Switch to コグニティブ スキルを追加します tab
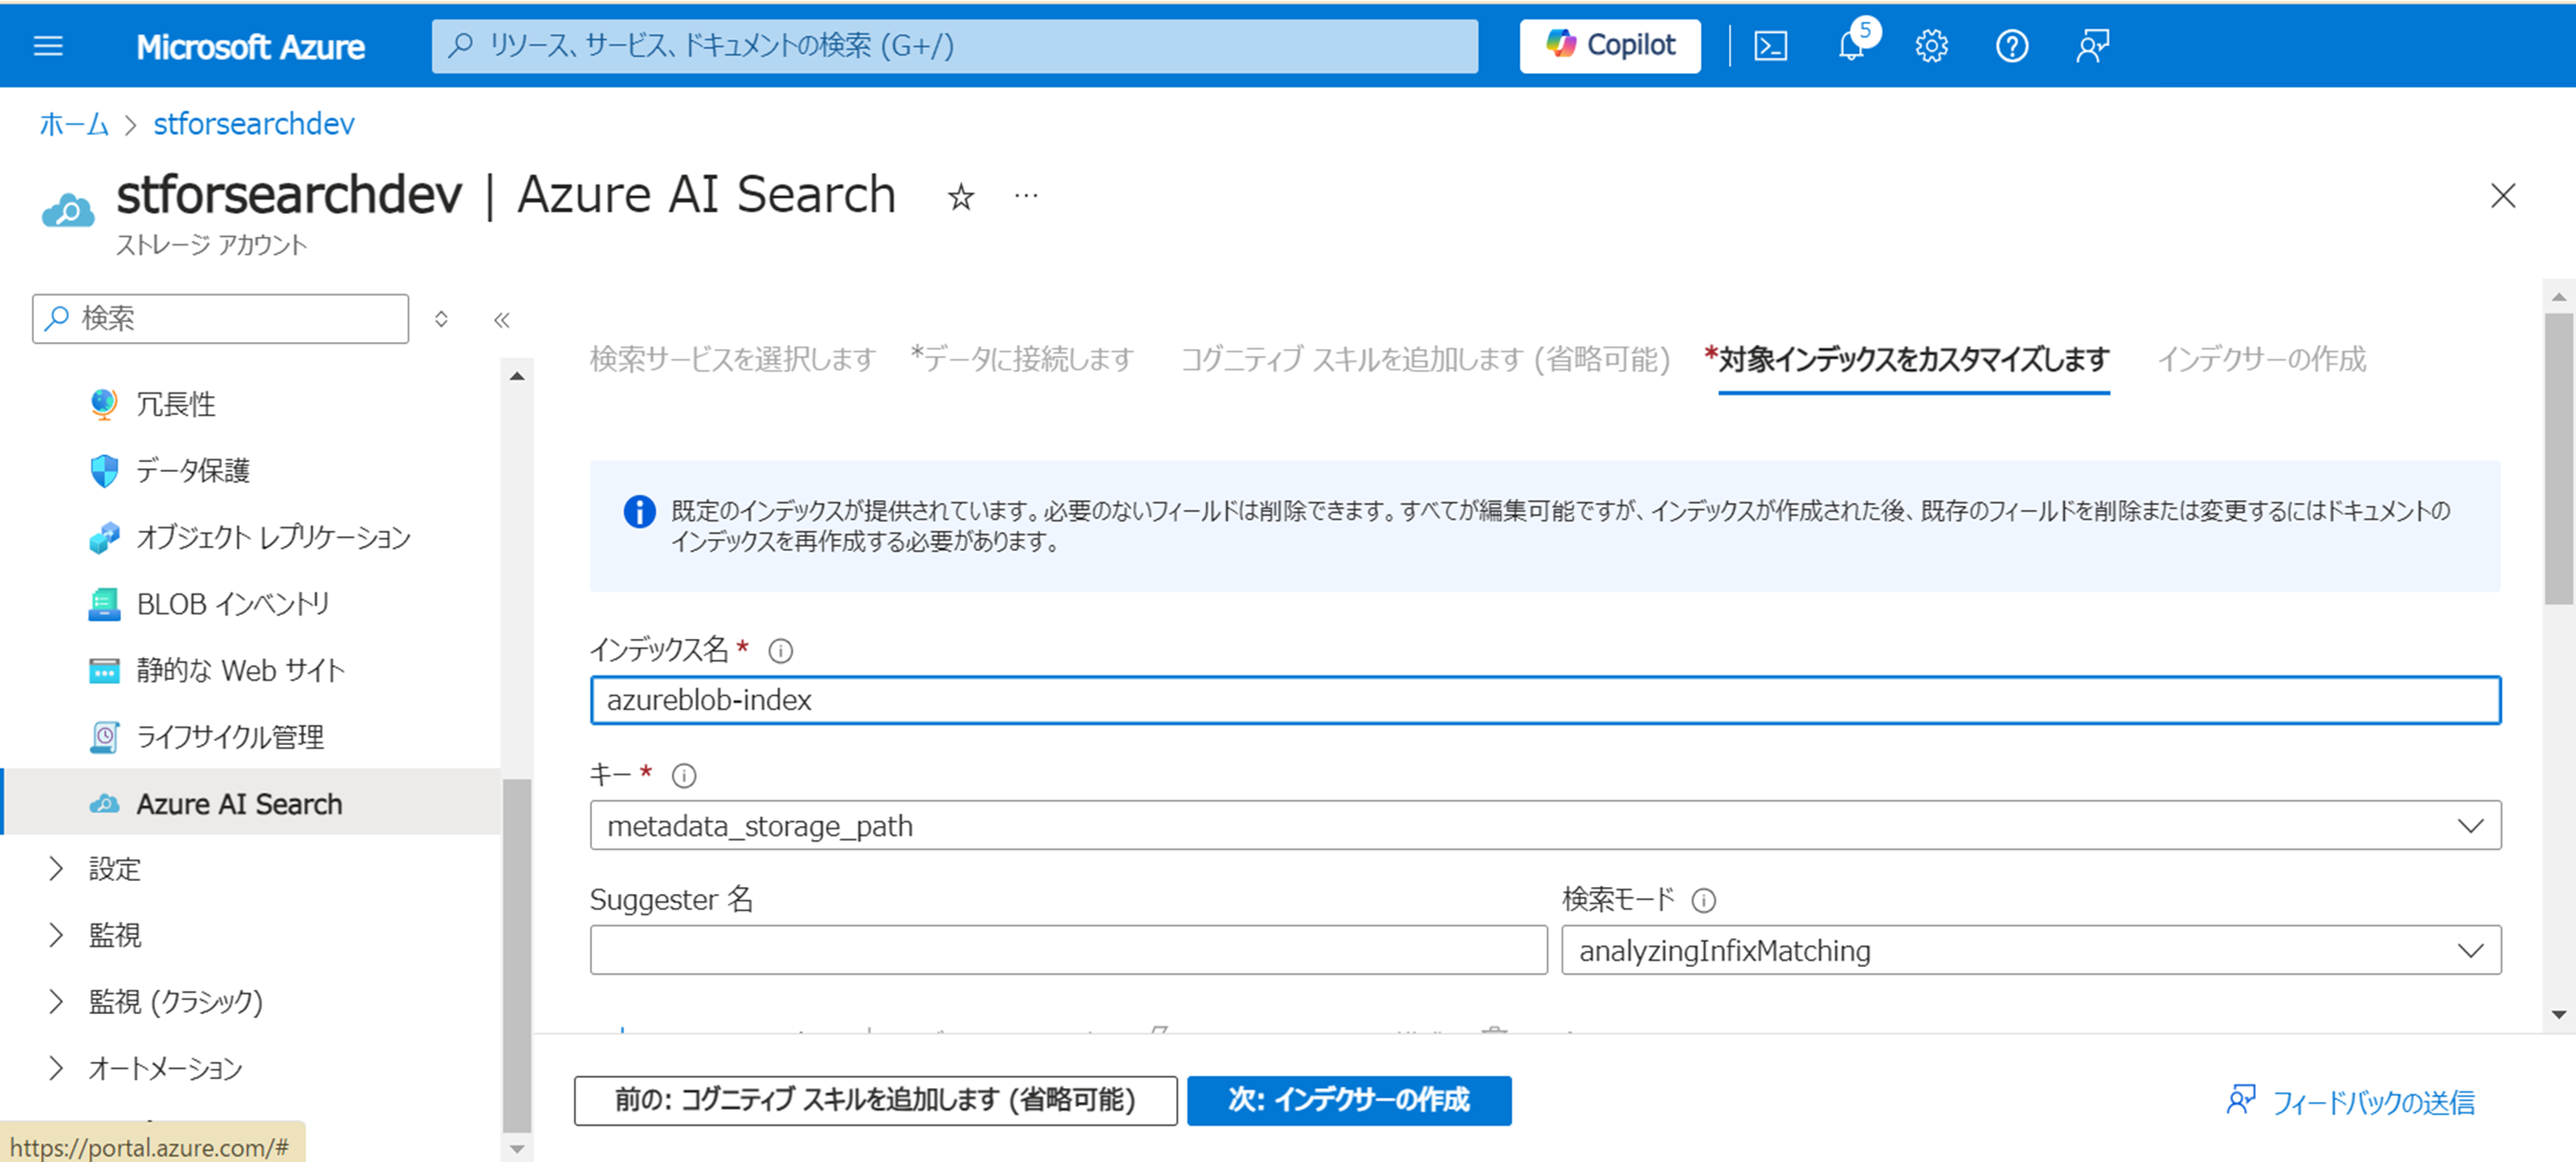The image size is (2576, 1162). (x=1426, y=359)
